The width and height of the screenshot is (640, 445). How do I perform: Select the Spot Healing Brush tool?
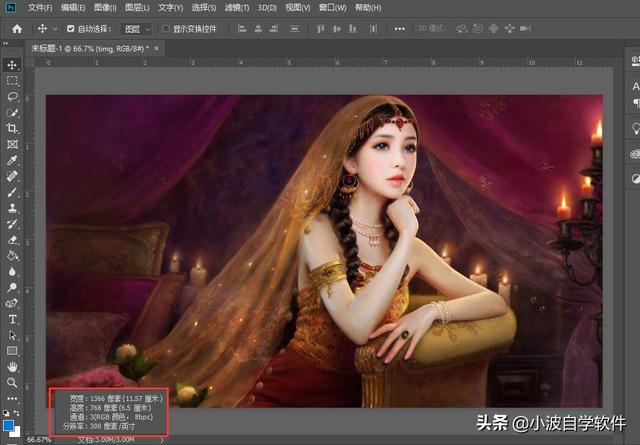point(12,176)
